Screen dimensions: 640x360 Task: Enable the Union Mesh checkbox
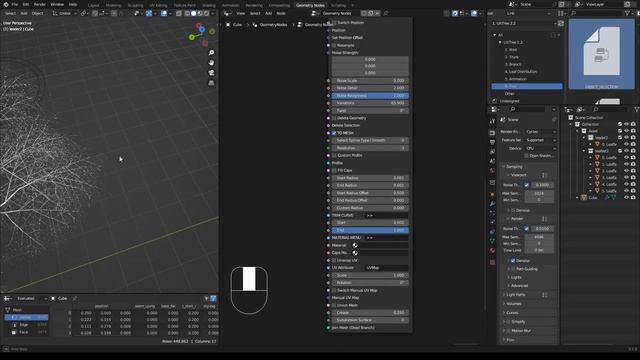tap(334, 305)
